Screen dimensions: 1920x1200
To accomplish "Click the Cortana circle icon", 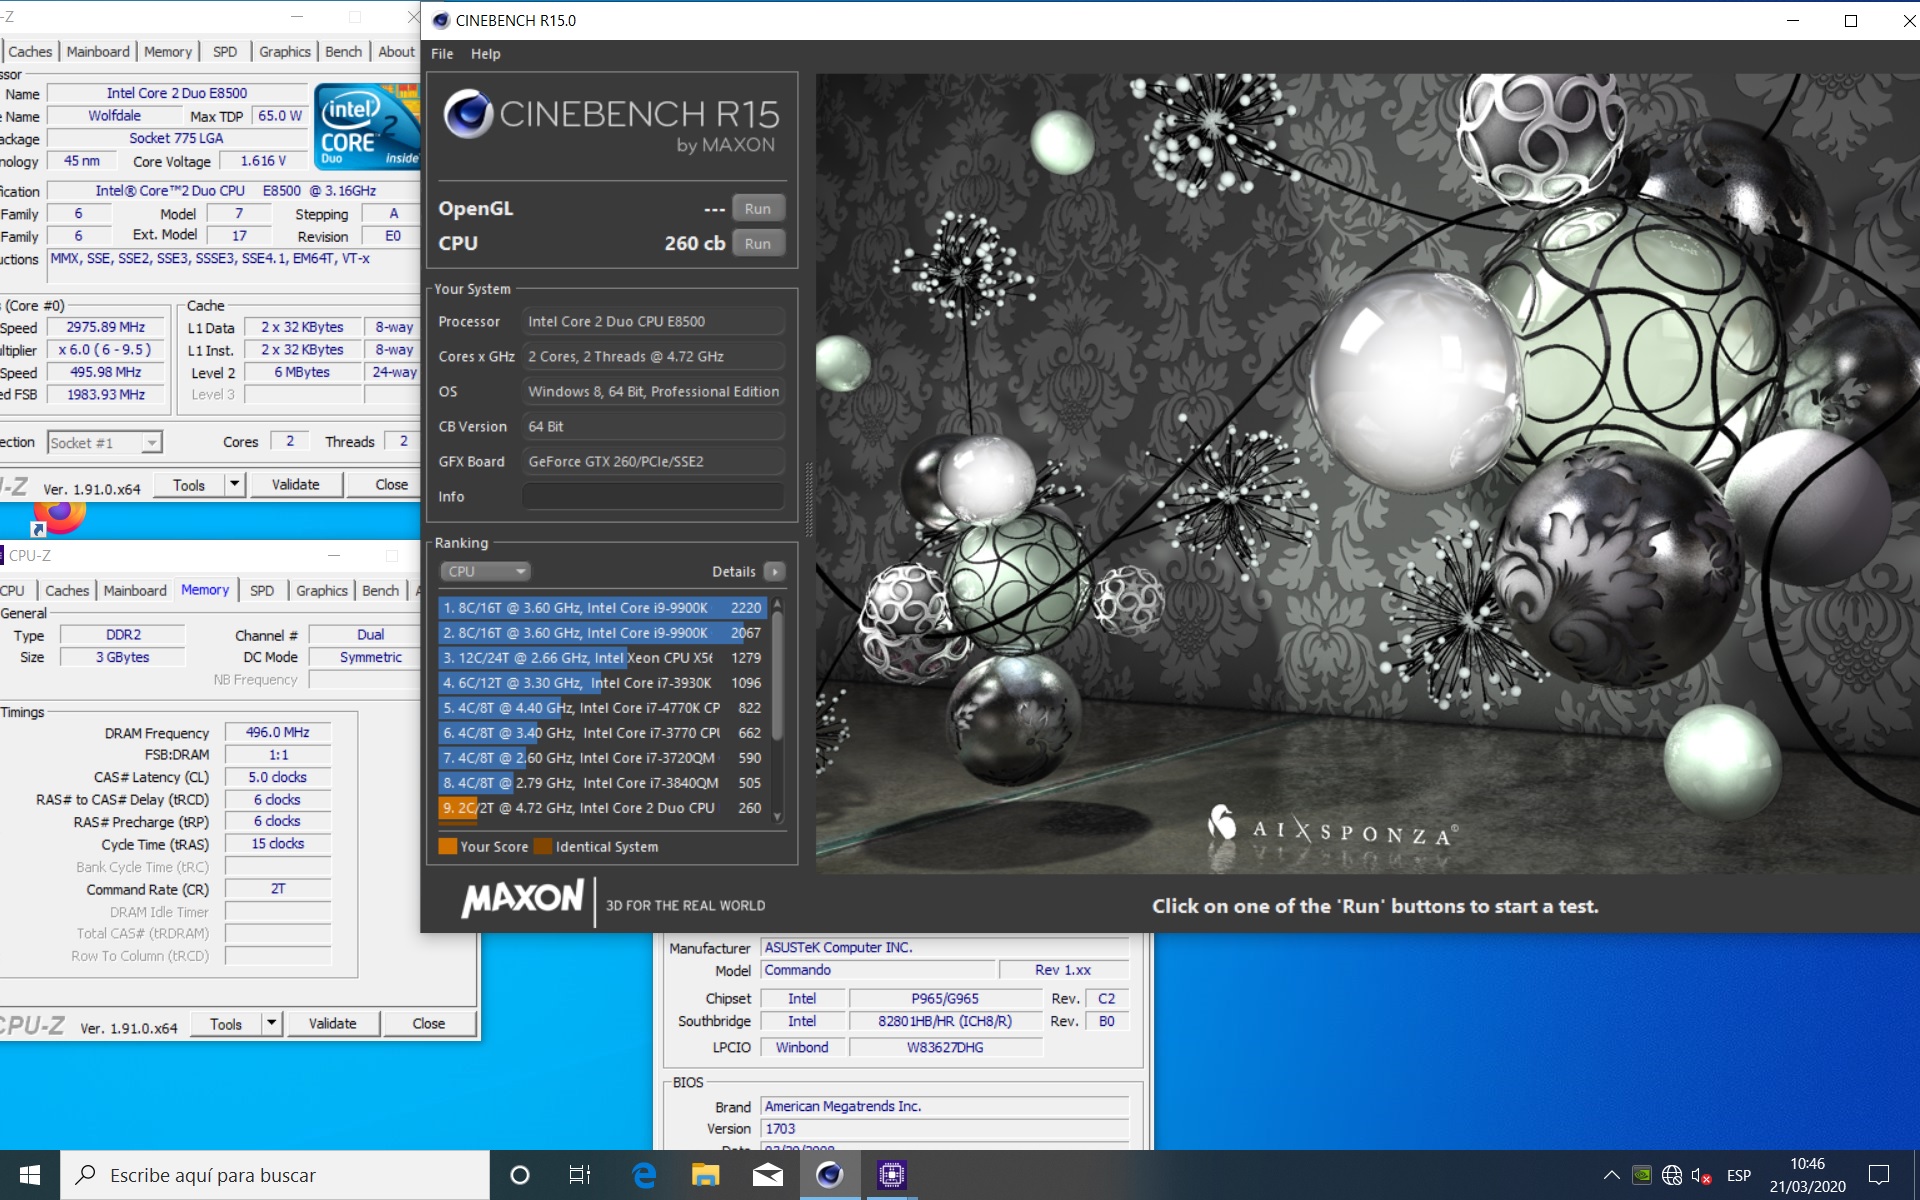I will 519,1175.
